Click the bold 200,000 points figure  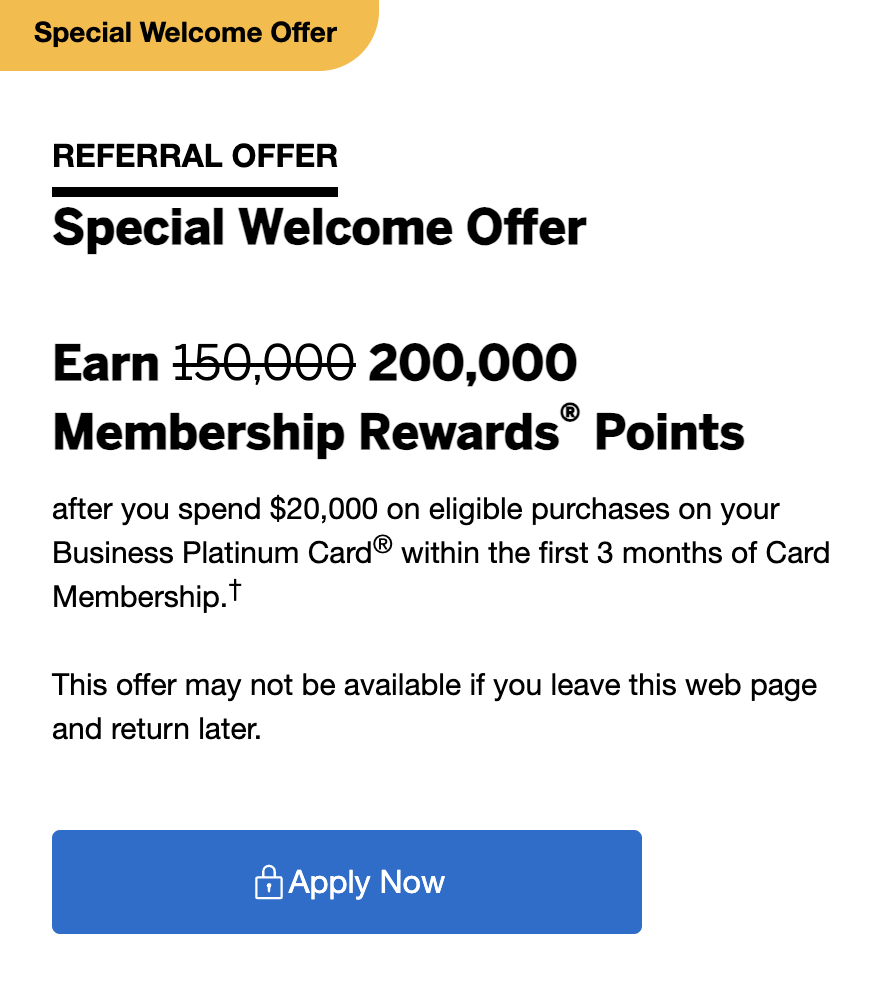(472, 363)
